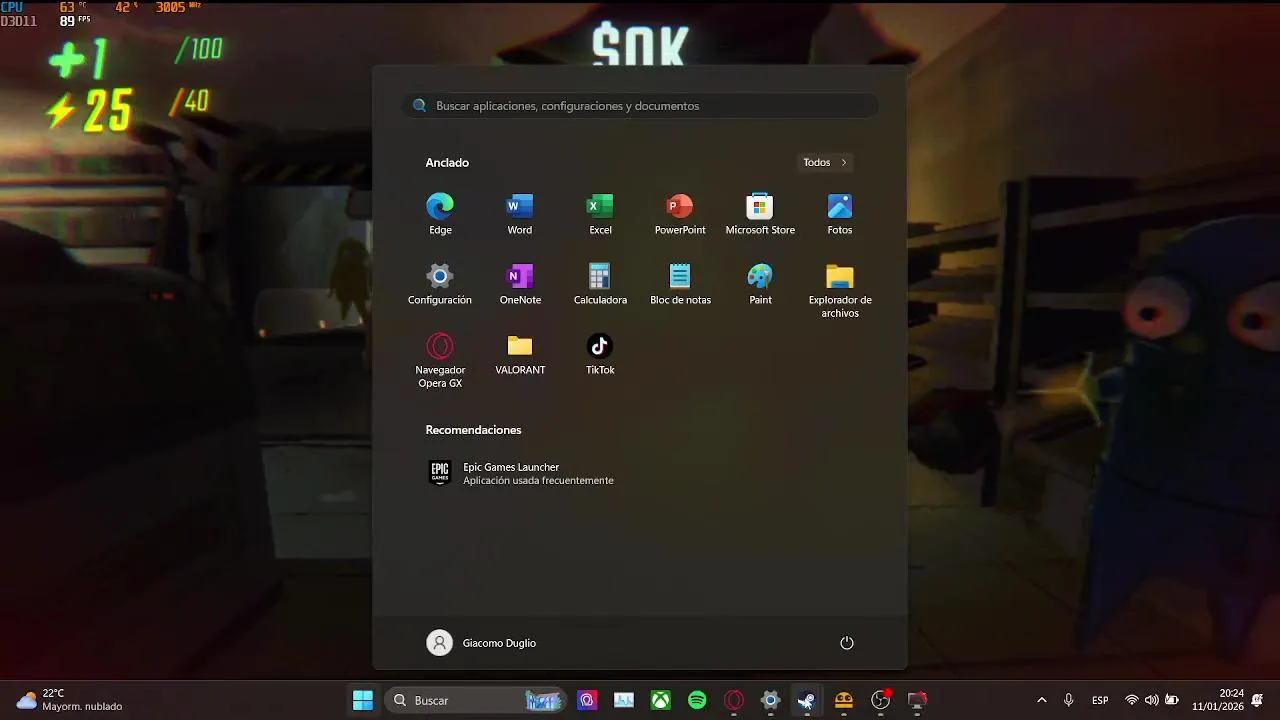Image resolution: width=1280 pixels, height=720 pixels.
Task: Open the notification bell icon
Action: (x=1258, y=700)
